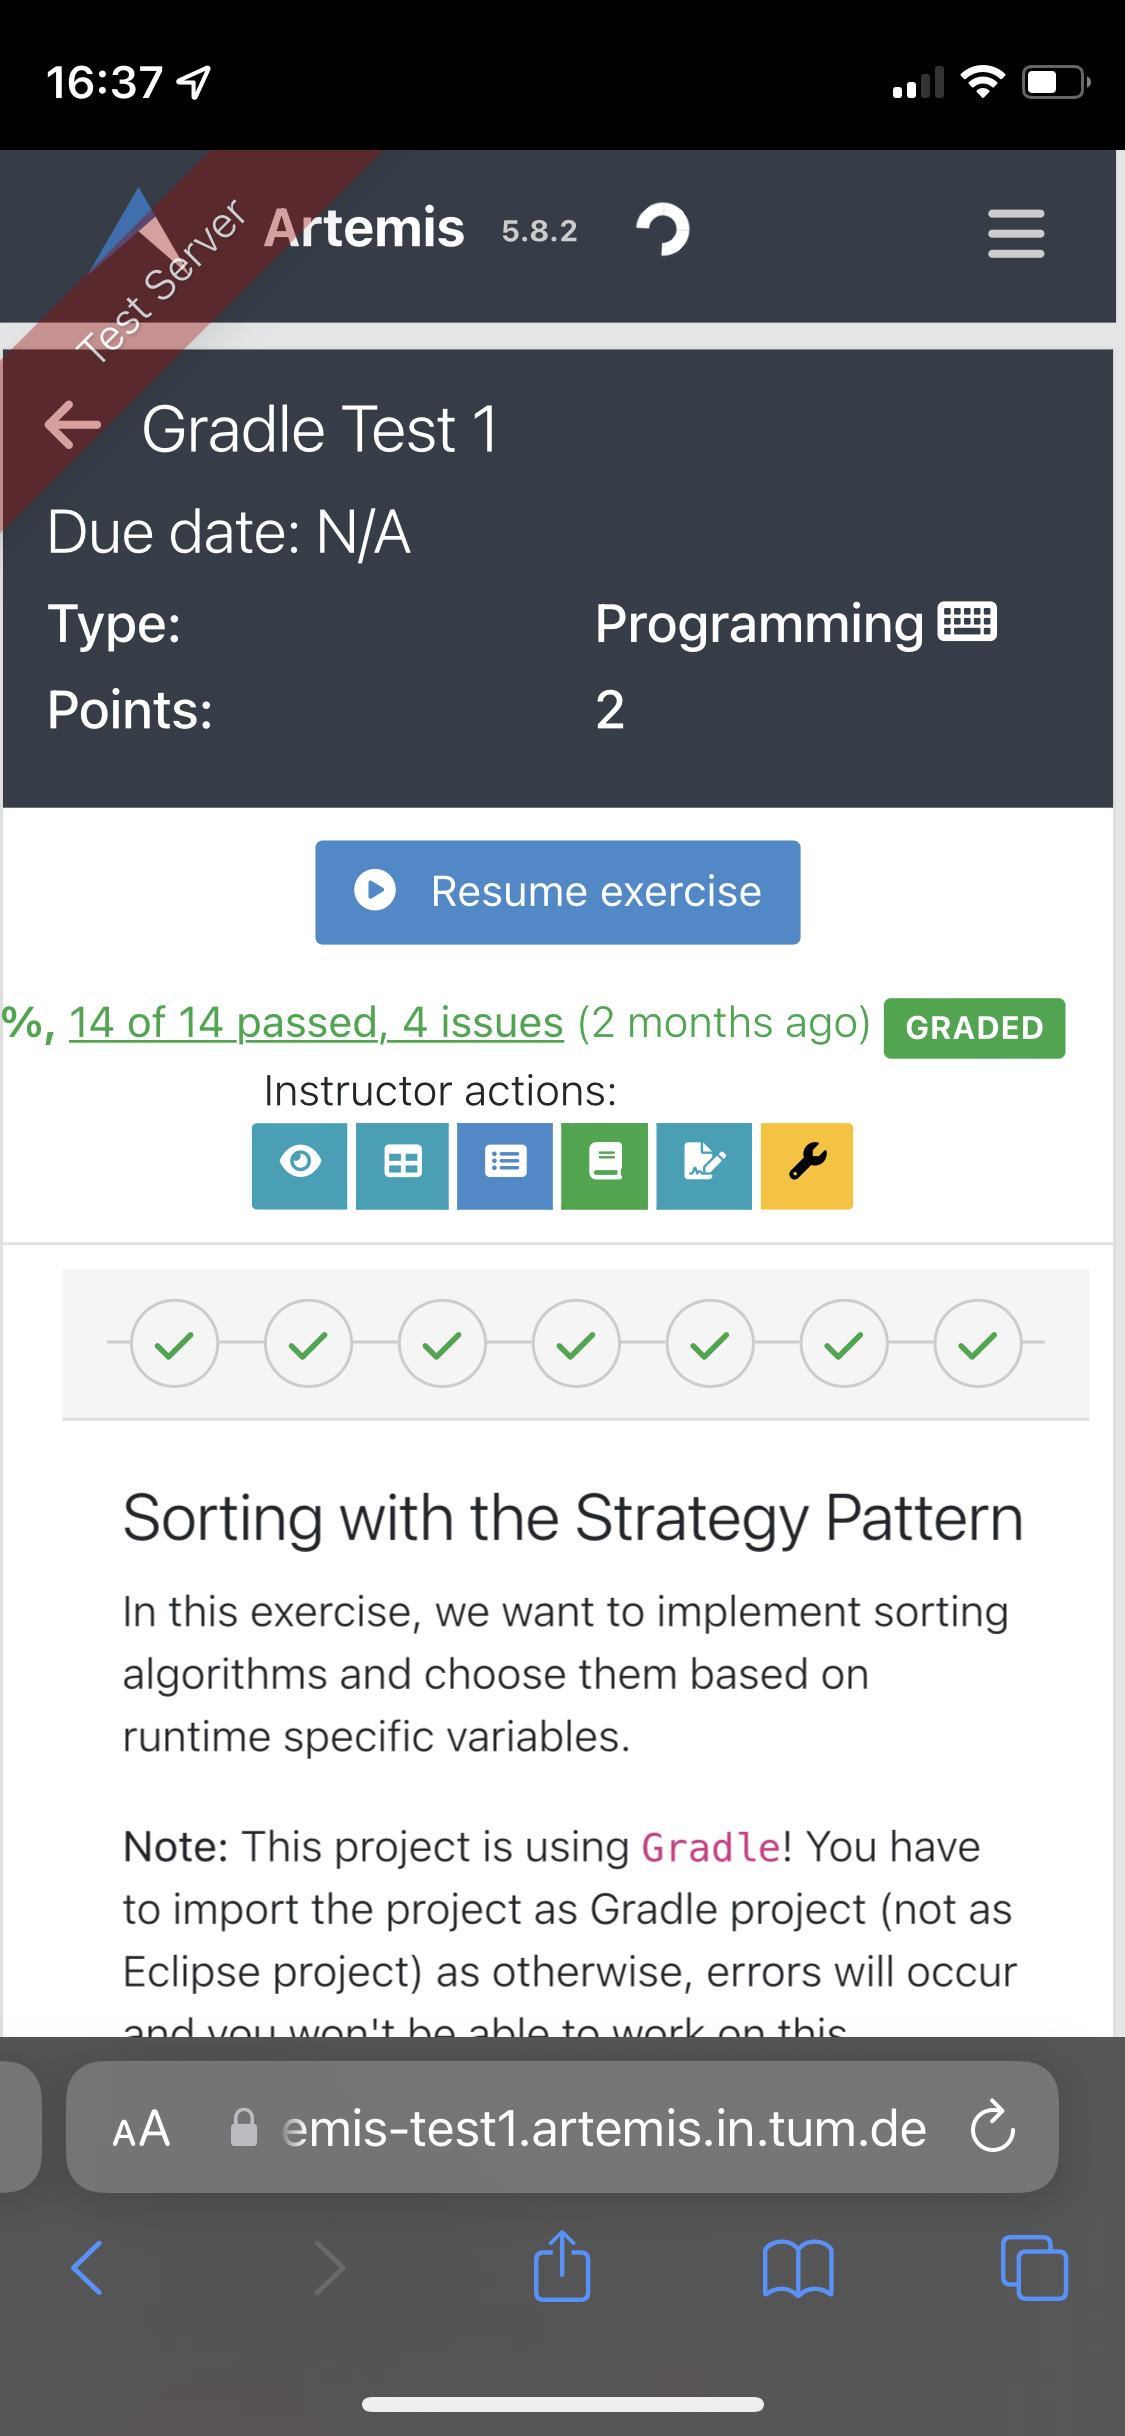The height and width of the screenshot is (2436, 1125).
Task: Open Safari bookmarks with book icon
Action: [x=799, y=2268]
